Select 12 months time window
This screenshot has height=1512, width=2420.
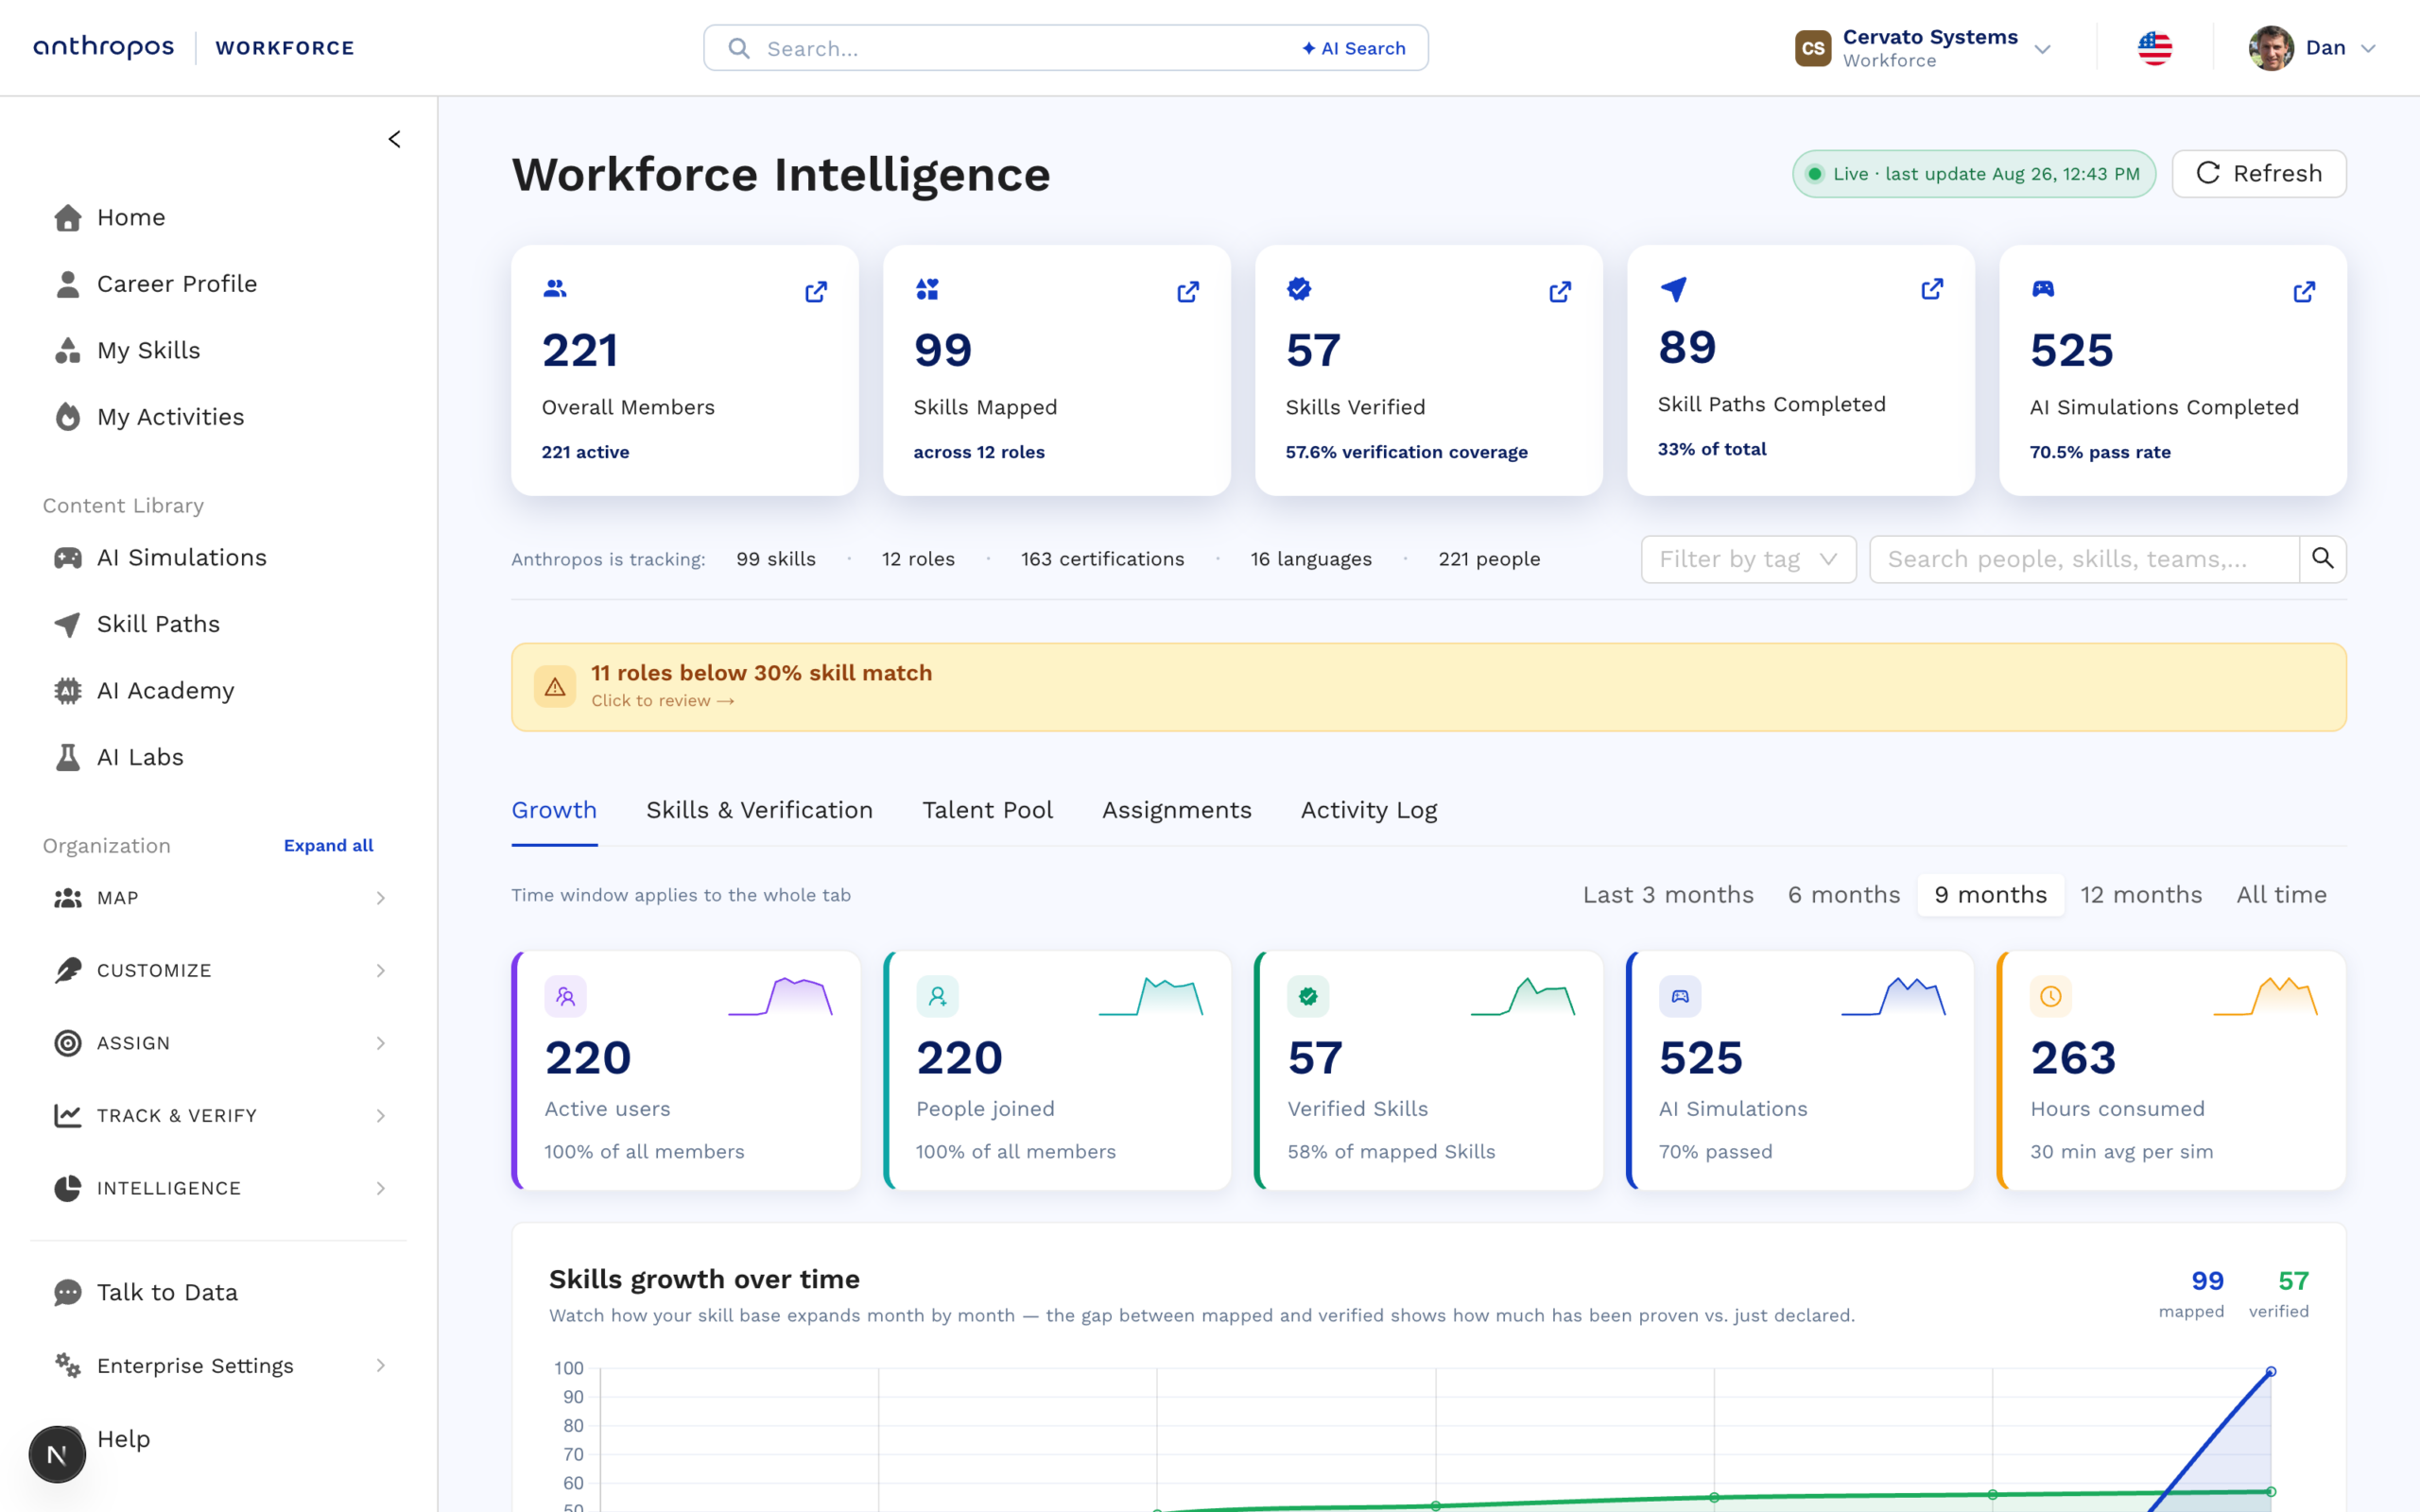point(2141,895)
